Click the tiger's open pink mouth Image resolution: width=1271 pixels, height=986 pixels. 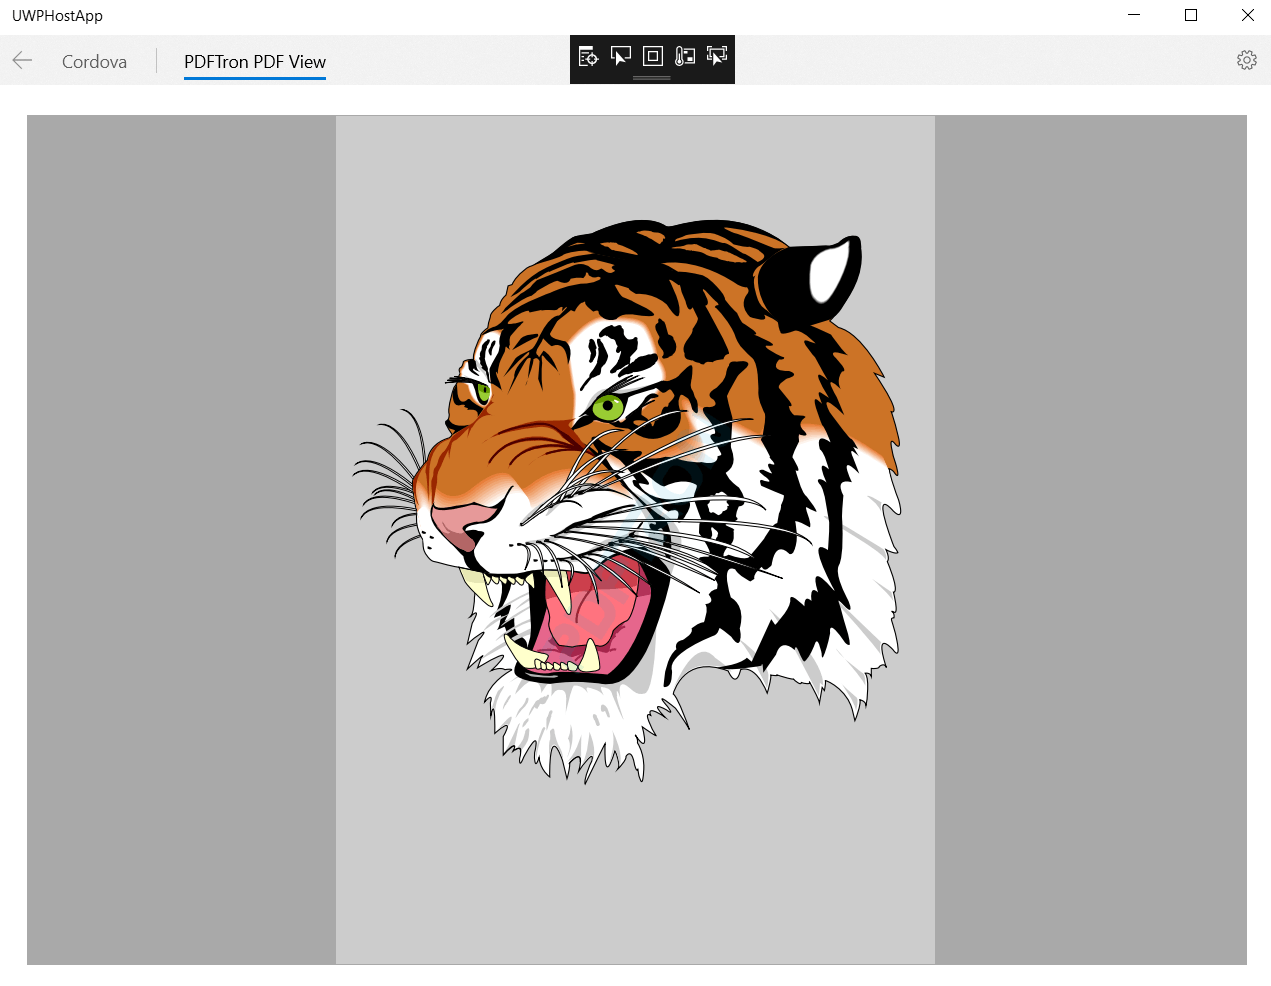597,617
